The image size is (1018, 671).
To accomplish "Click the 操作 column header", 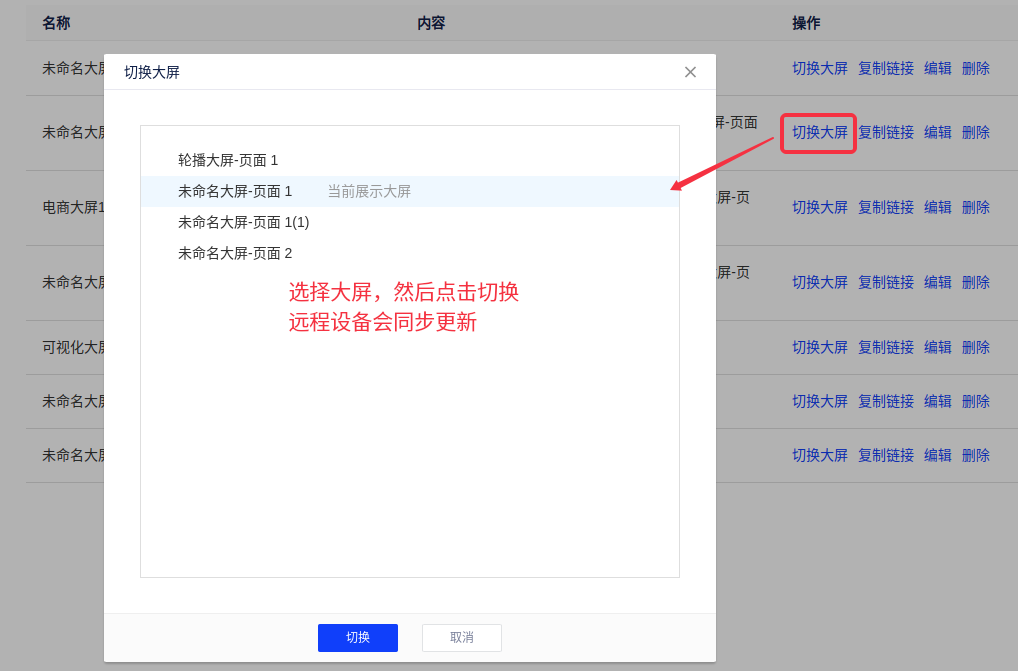I will tap(806, 23).
